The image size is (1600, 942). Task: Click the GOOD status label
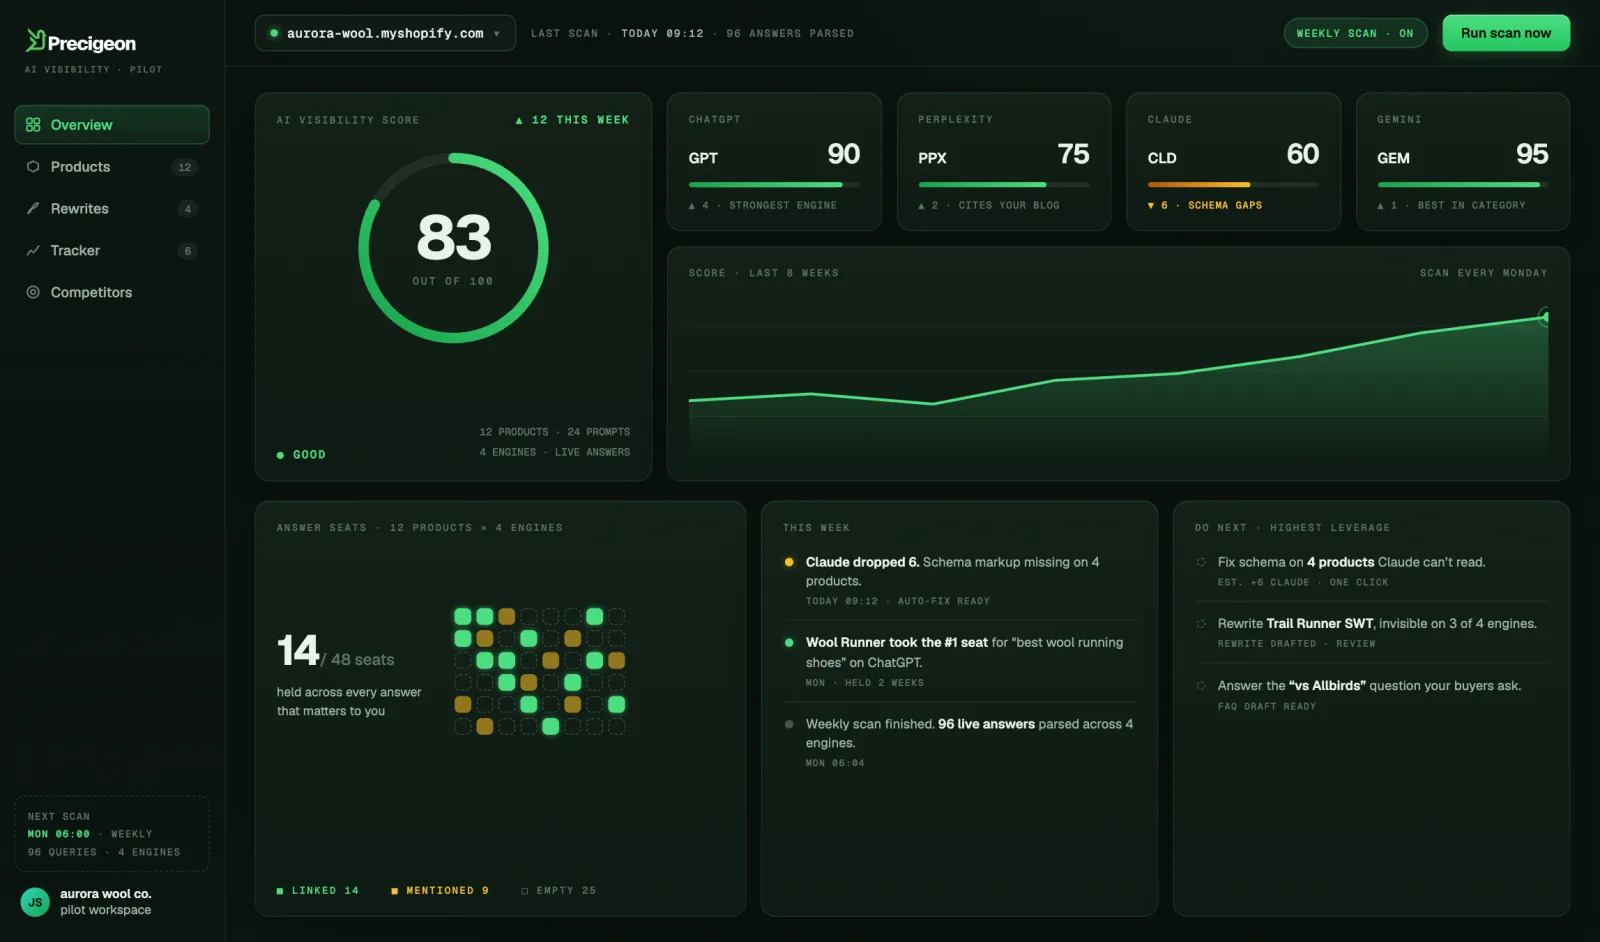[301, 455]
